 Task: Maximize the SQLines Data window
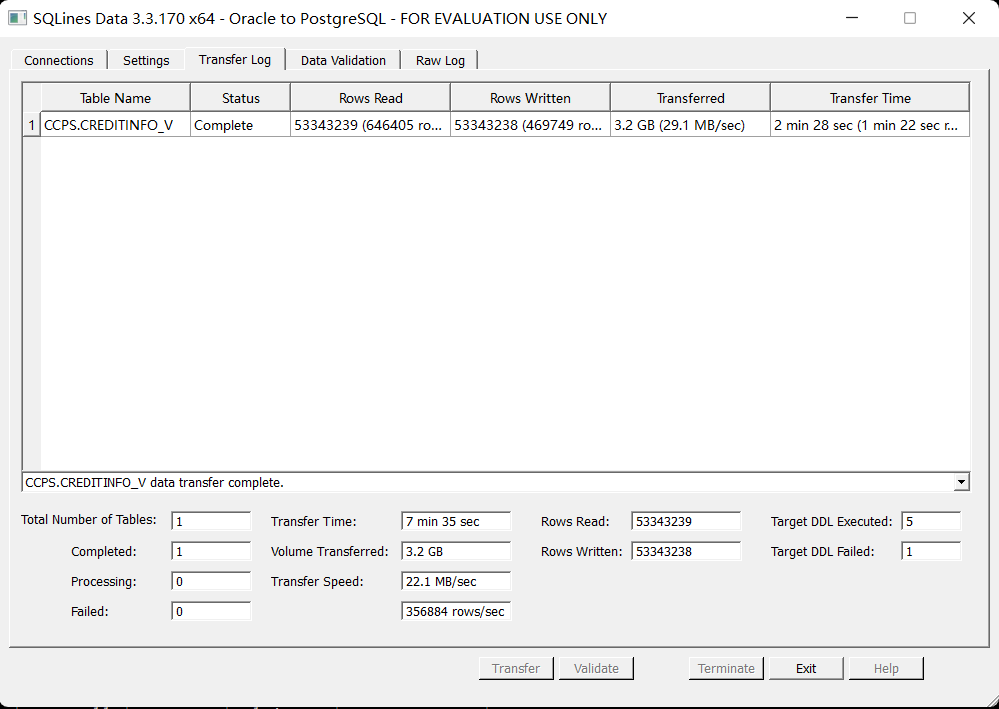point(910,18)
